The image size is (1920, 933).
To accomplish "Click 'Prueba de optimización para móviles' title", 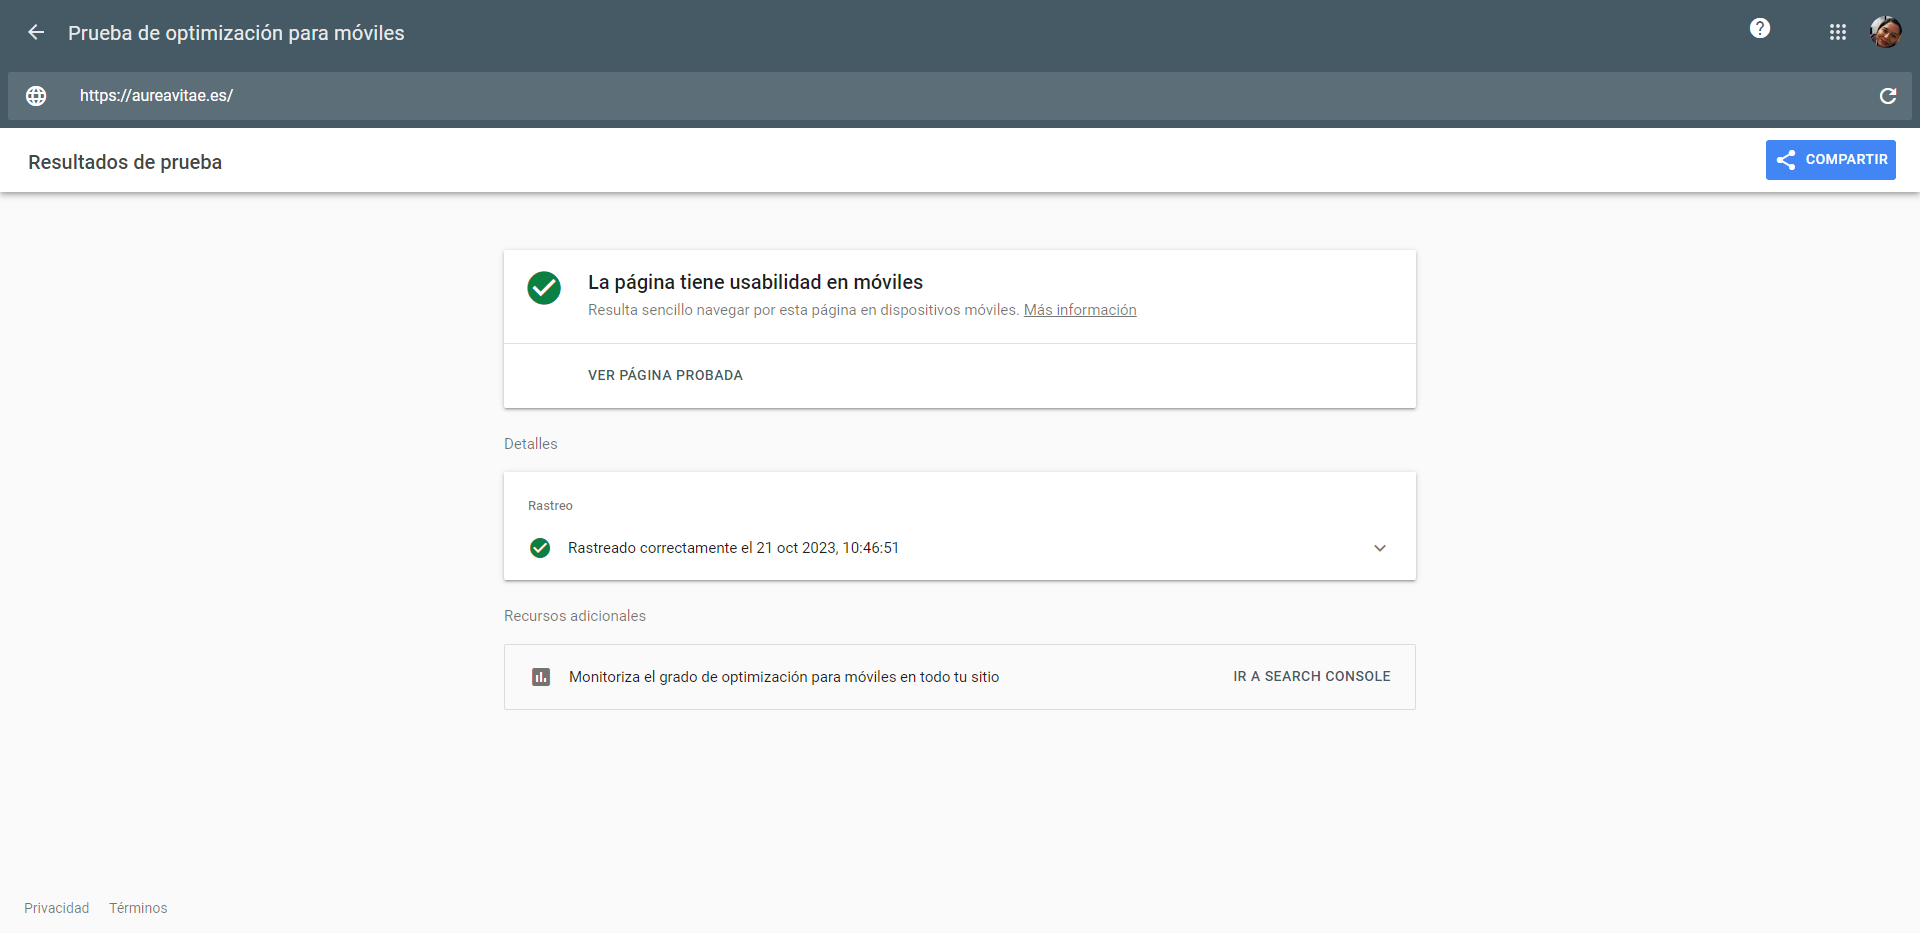I will coord(236,33).
